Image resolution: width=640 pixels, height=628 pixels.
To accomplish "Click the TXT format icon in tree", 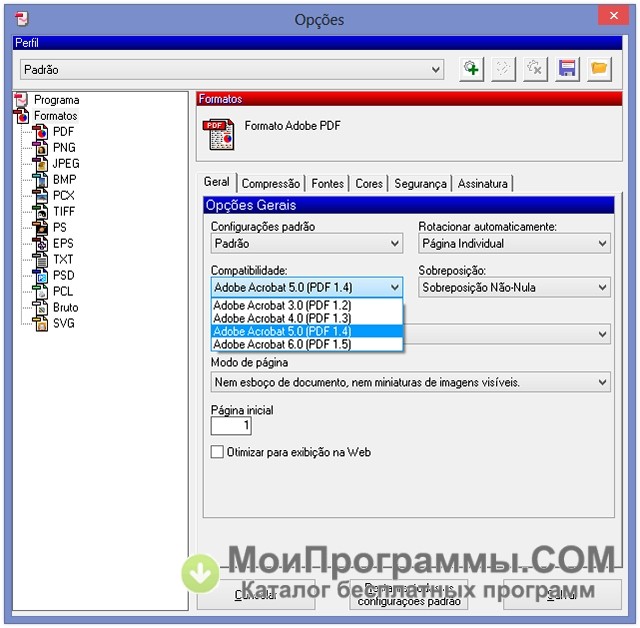I will click(x=41, y=260).
